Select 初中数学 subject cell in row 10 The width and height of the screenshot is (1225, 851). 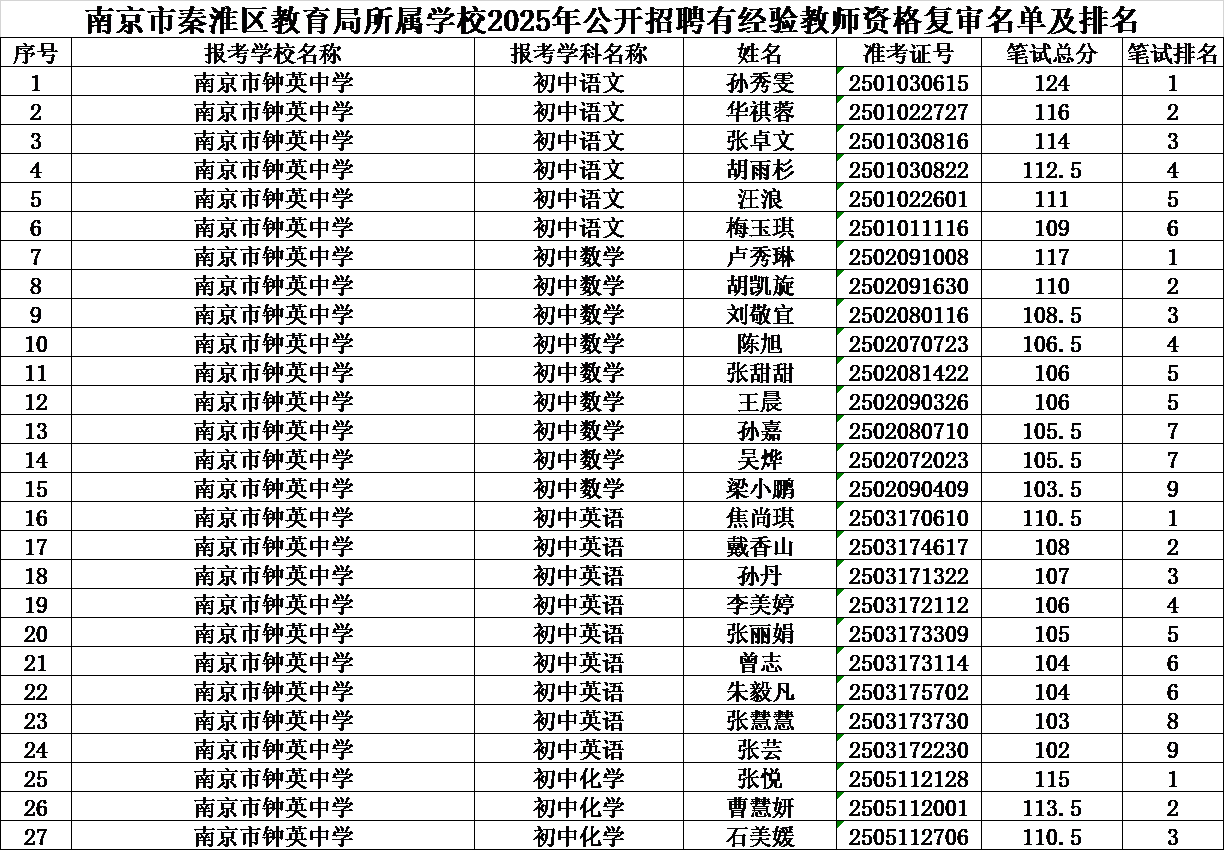(x=578, y=344)
